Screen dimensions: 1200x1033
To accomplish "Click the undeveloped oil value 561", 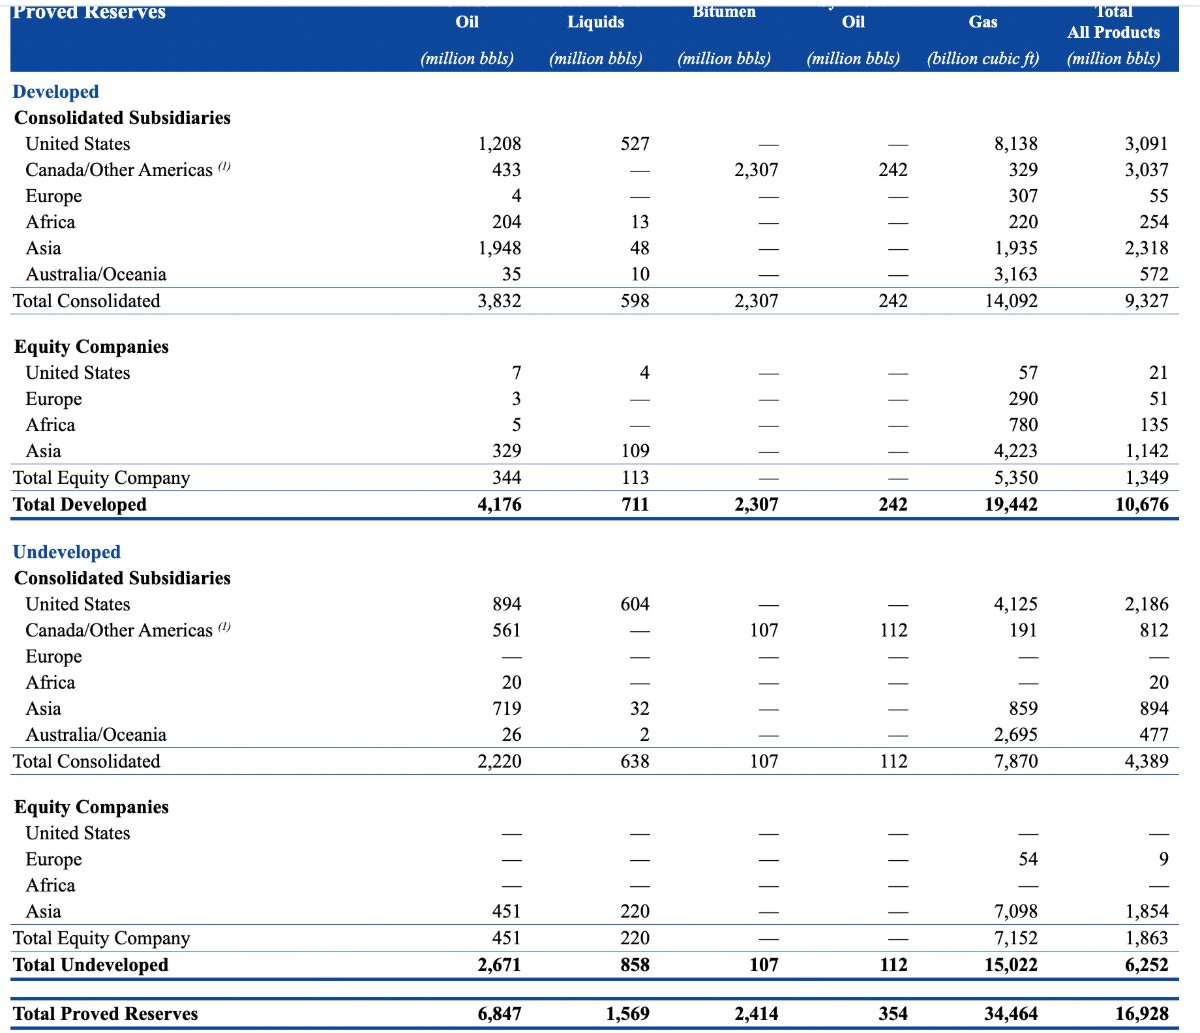I will (x=506, y=630).
